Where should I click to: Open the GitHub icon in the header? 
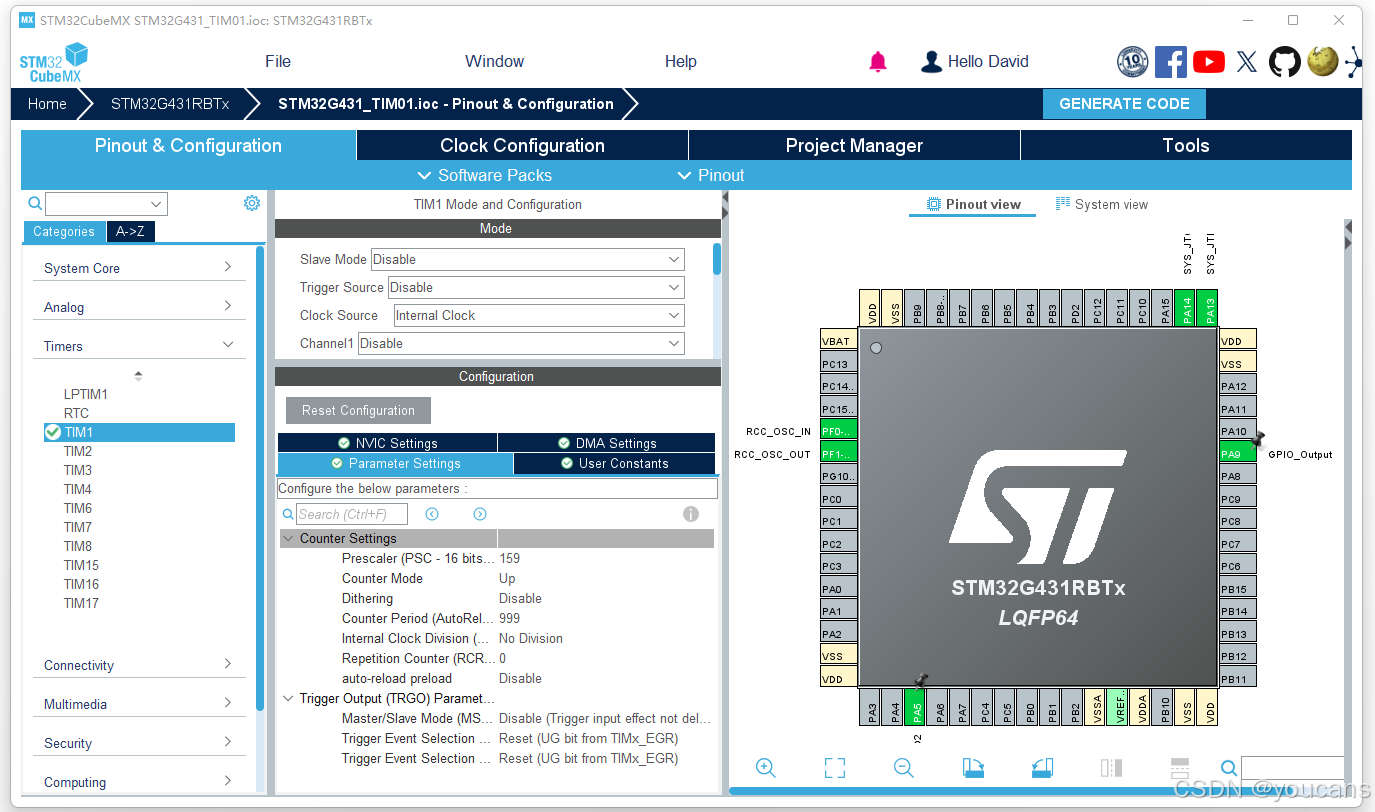pos(1285,62)
